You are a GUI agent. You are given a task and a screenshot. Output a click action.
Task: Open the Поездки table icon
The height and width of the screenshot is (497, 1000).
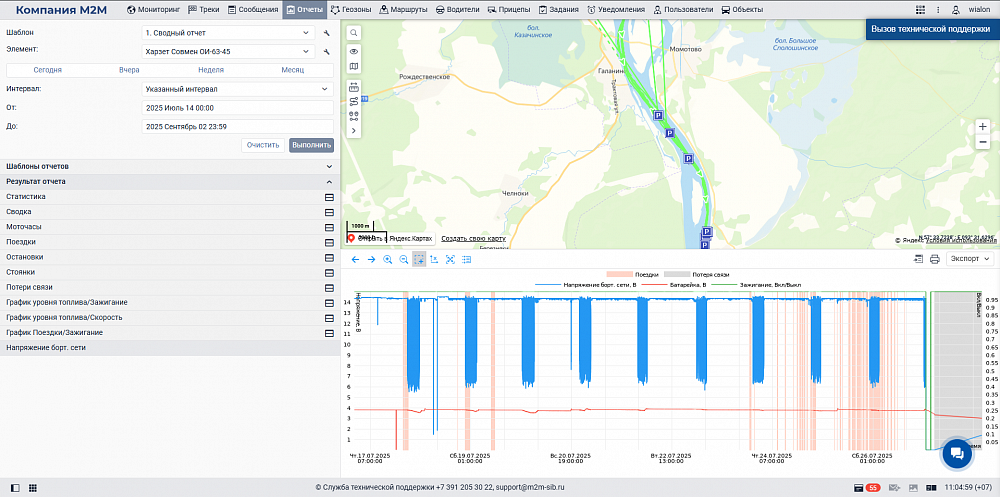[x=330, y=242]
